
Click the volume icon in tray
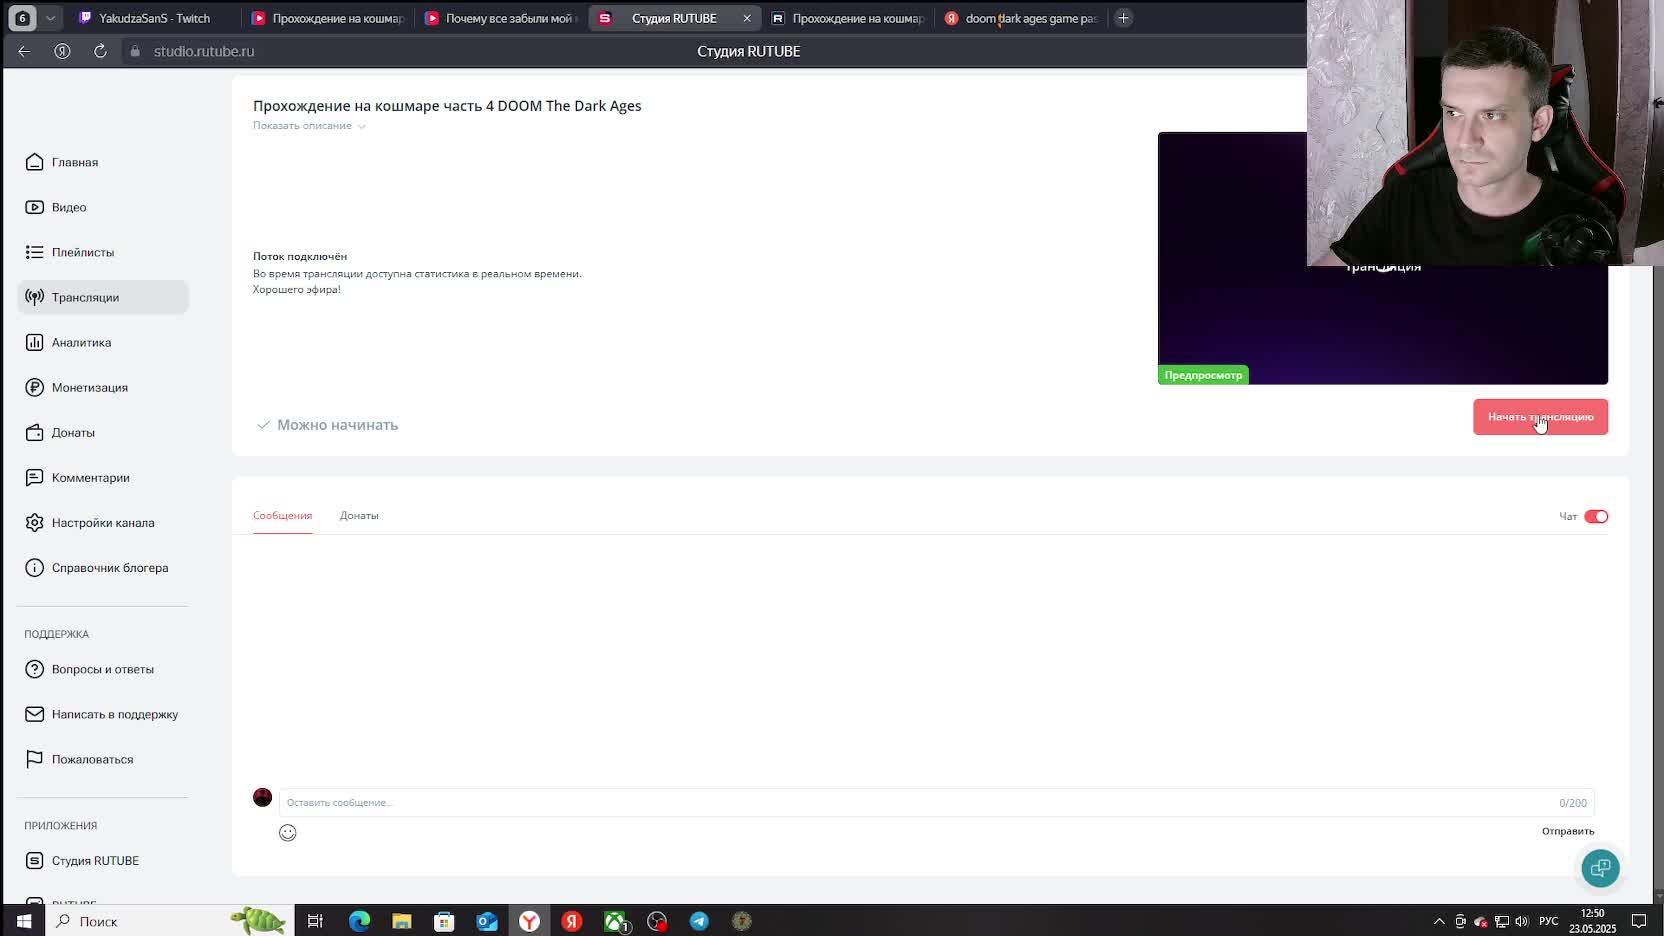[x=1521, y=921]
